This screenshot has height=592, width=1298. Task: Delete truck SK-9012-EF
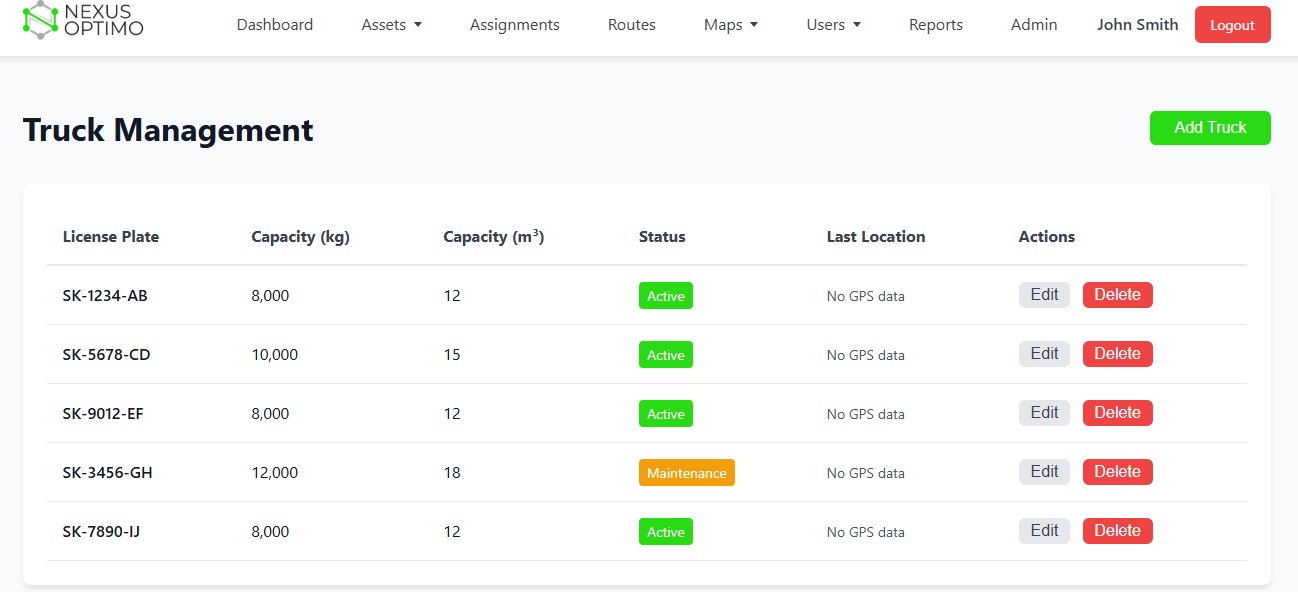[x=1118, y=413]
